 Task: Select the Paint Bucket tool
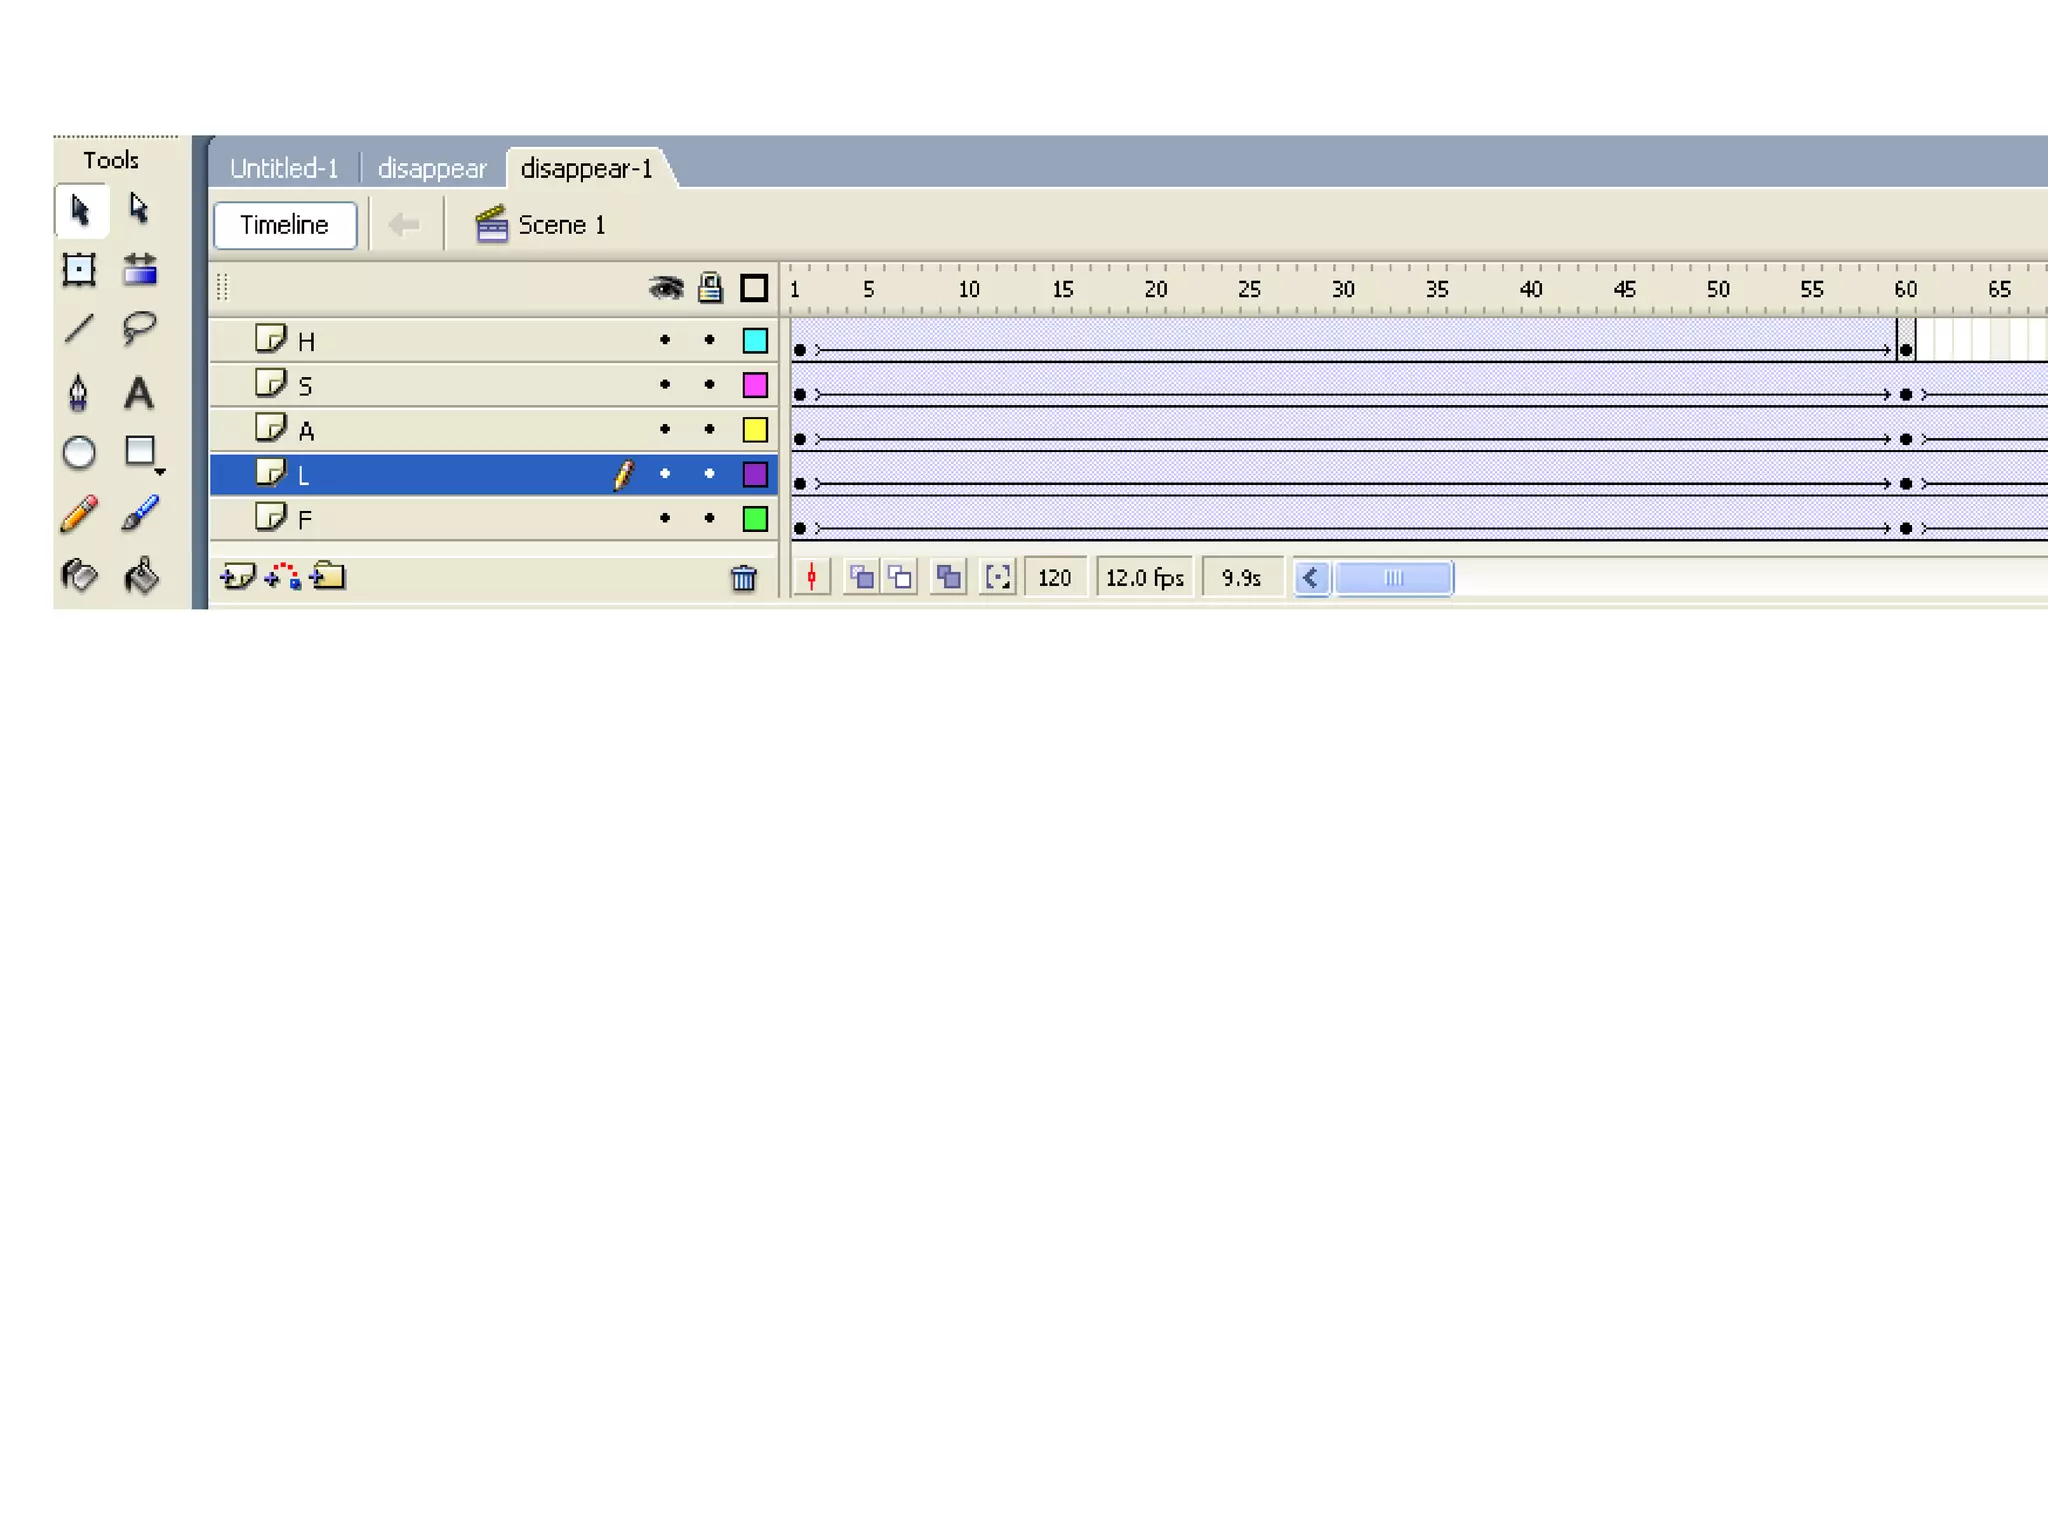pyautogui.click(x=141, y=576)
